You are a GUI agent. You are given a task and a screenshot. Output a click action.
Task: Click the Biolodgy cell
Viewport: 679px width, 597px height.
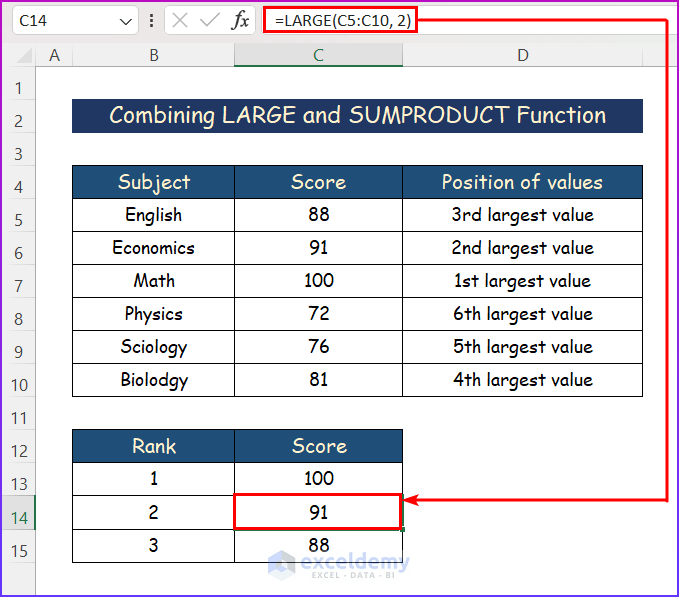[153, 380]
